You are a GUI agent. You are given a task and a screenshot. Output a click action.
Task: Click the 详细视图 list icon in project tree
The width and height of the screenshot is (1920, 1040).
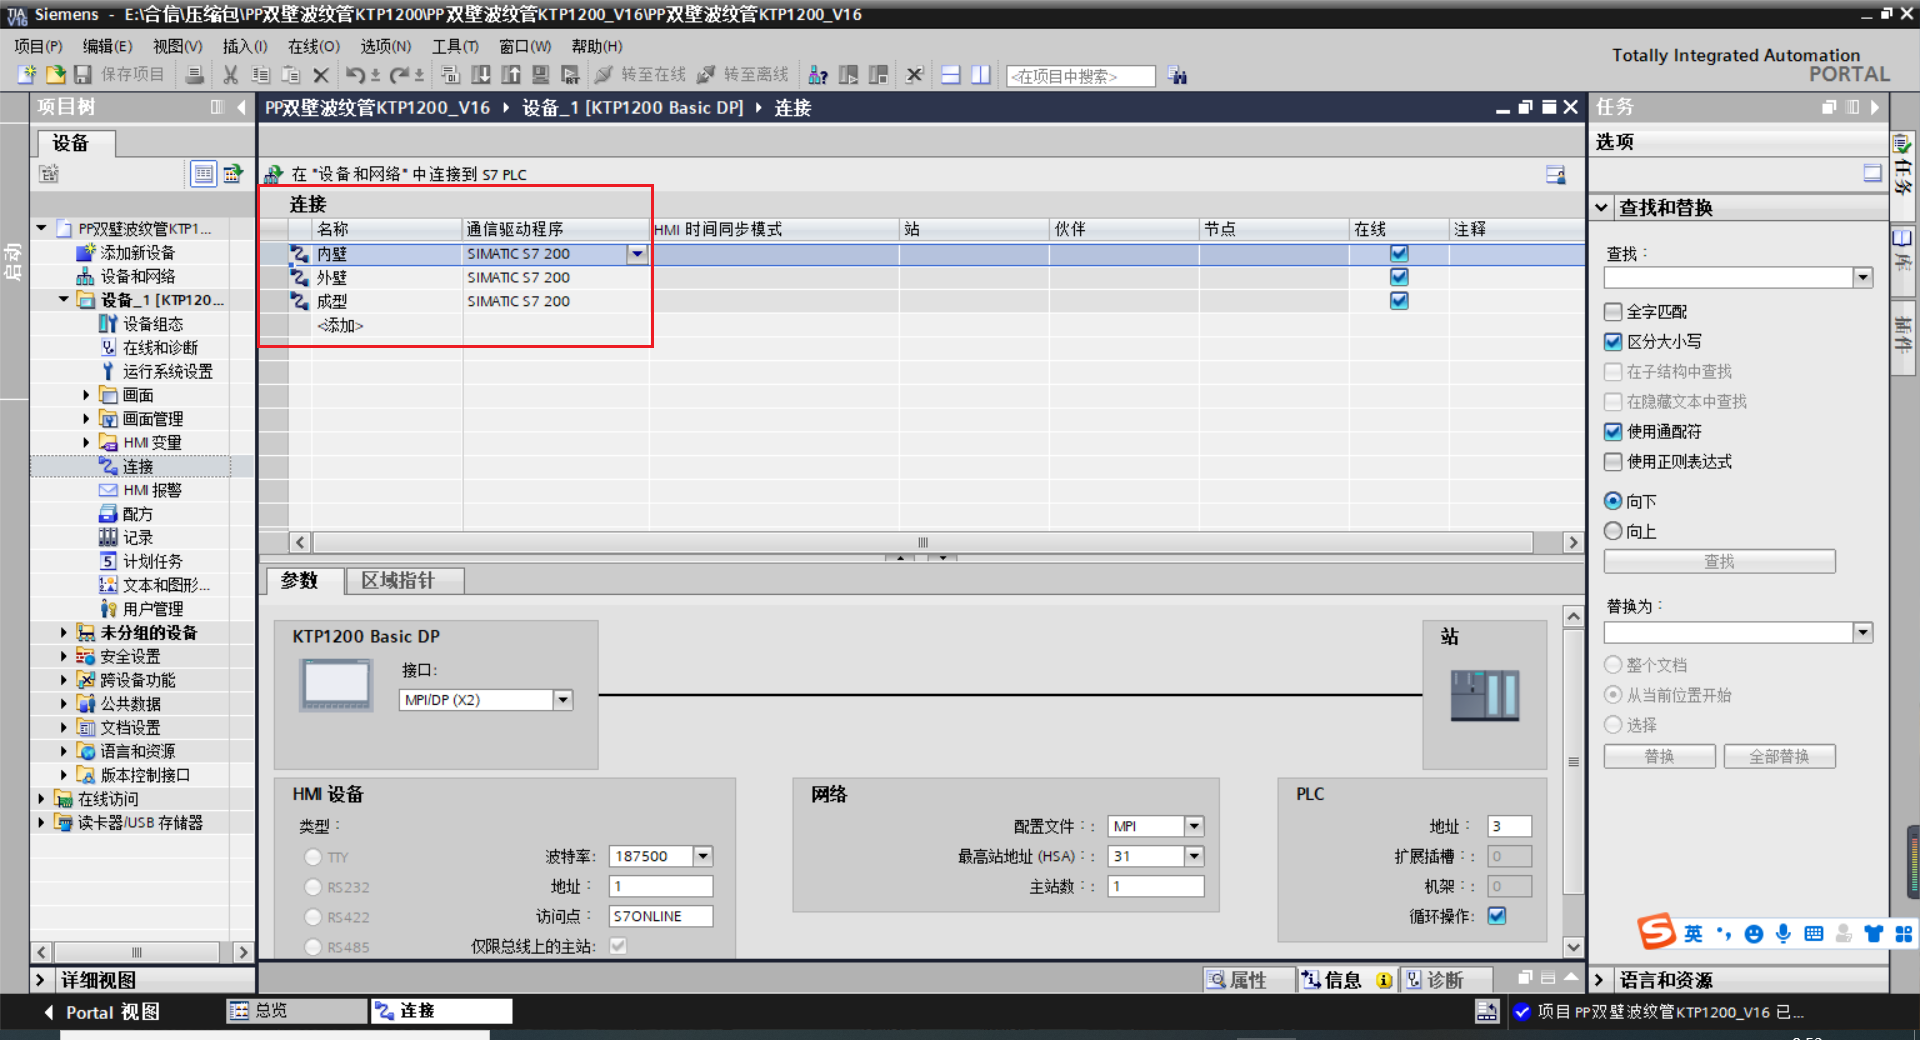(203, 174)
